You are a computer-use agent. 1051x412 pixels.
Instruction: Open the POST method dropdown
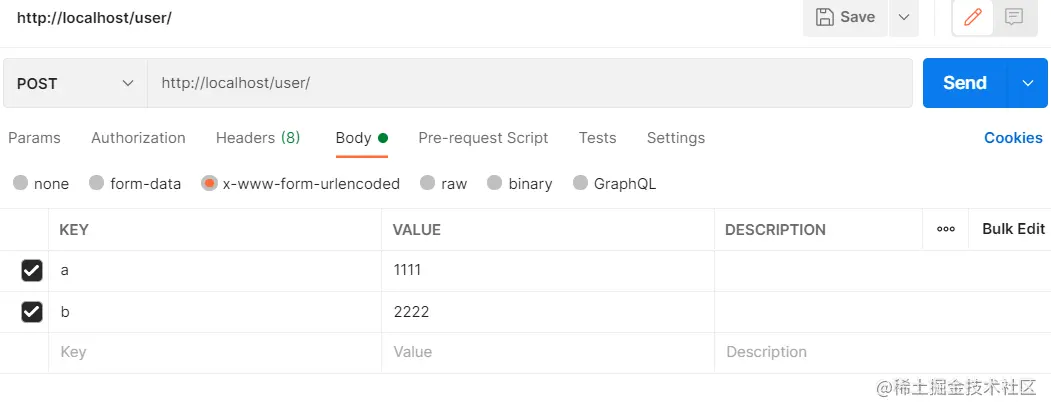click(x=75, y=83)
